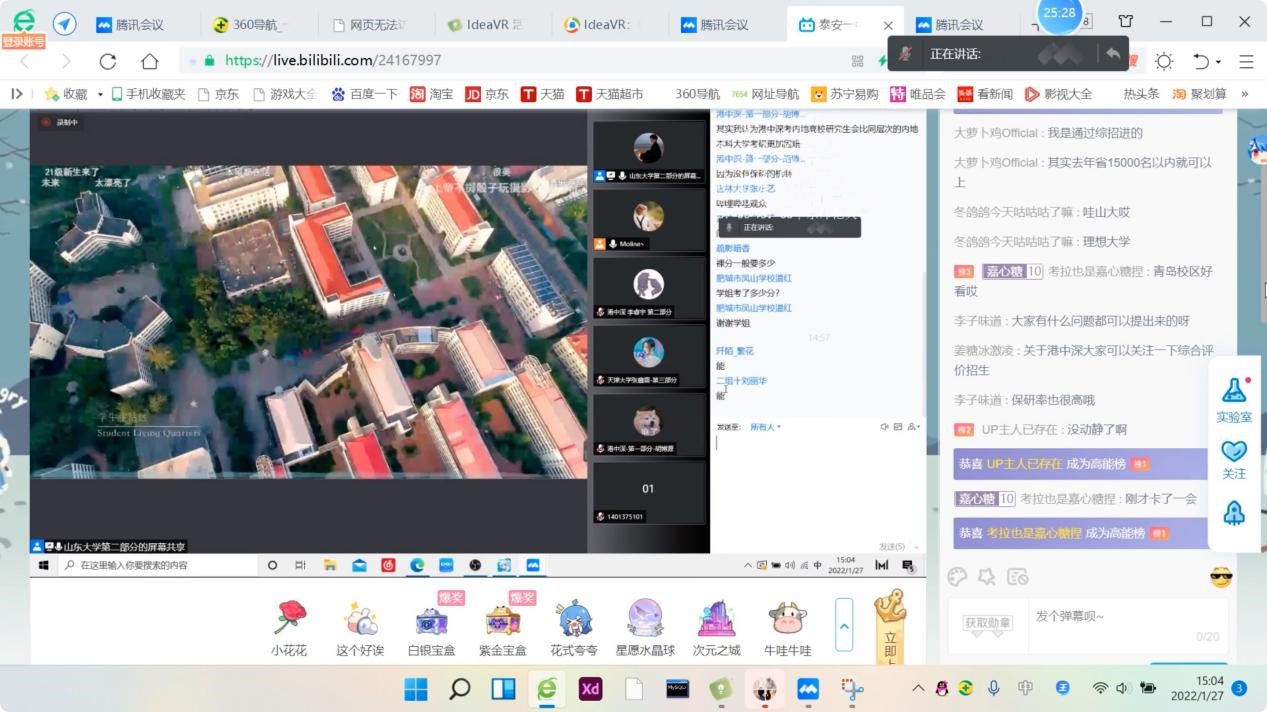Open 实验室 lab panel in sidebar
The width and height of the screenshot is (1267, 712).
pos(1234,400)
